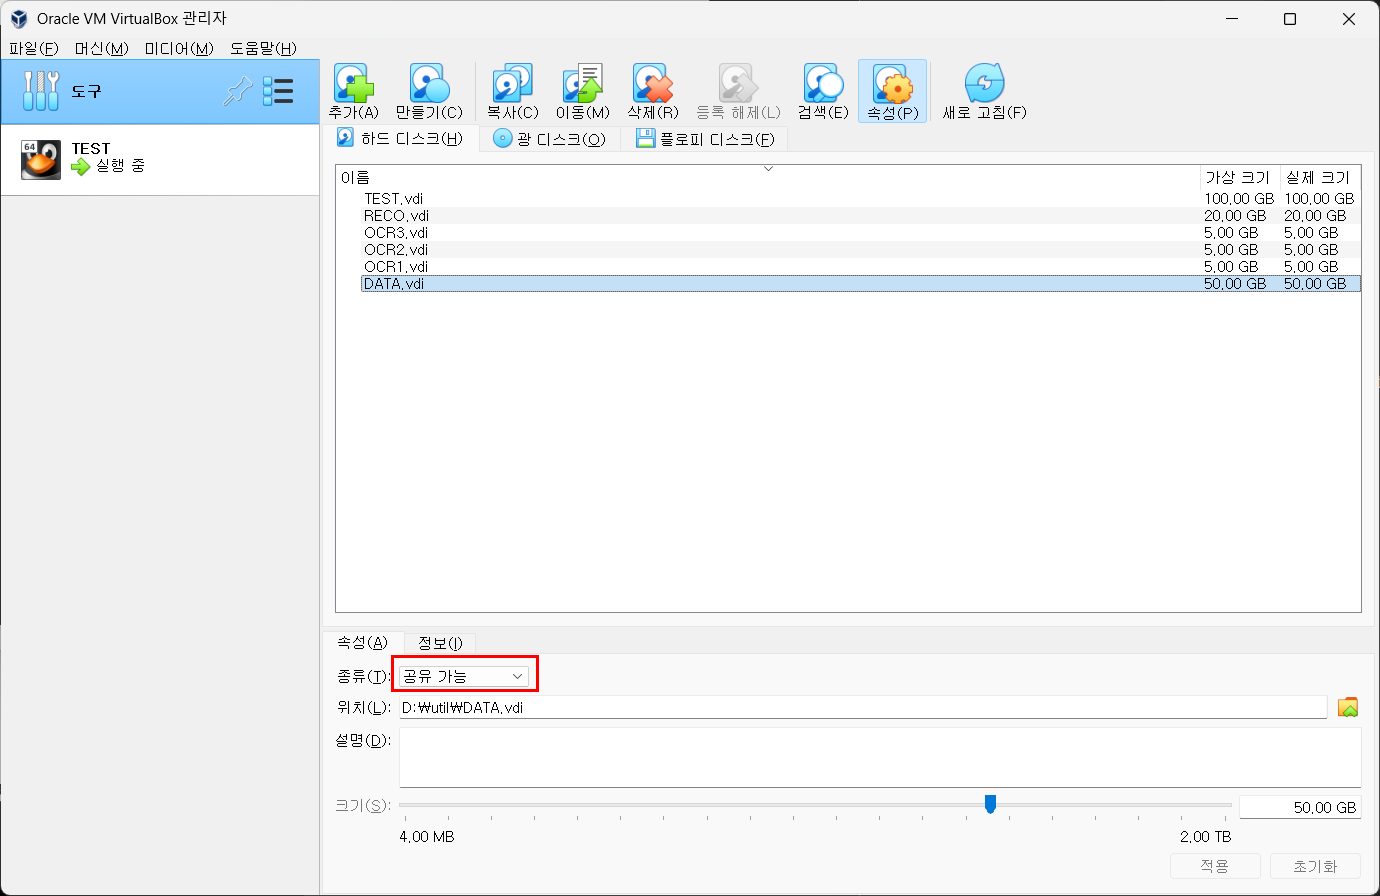1380x896 pixels.
Task: Click the 2.00 TB slider maximum label
Action: [x=1205, y=836]
